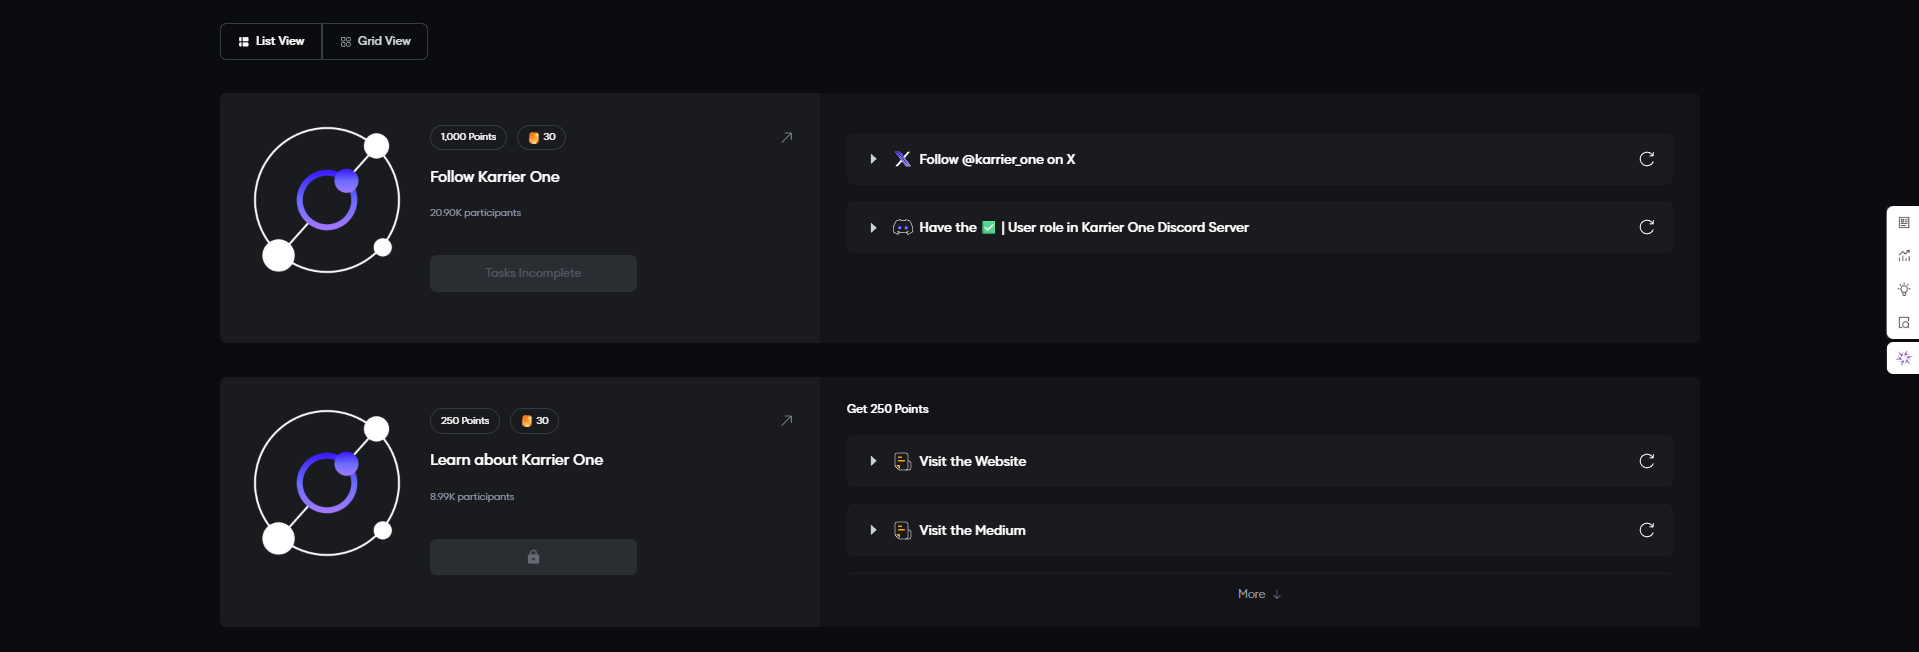1919x652 pixels.
Task: Click the sparkle icon in right sidebar
Action: pyautogui.click(x=1904, y=358)
